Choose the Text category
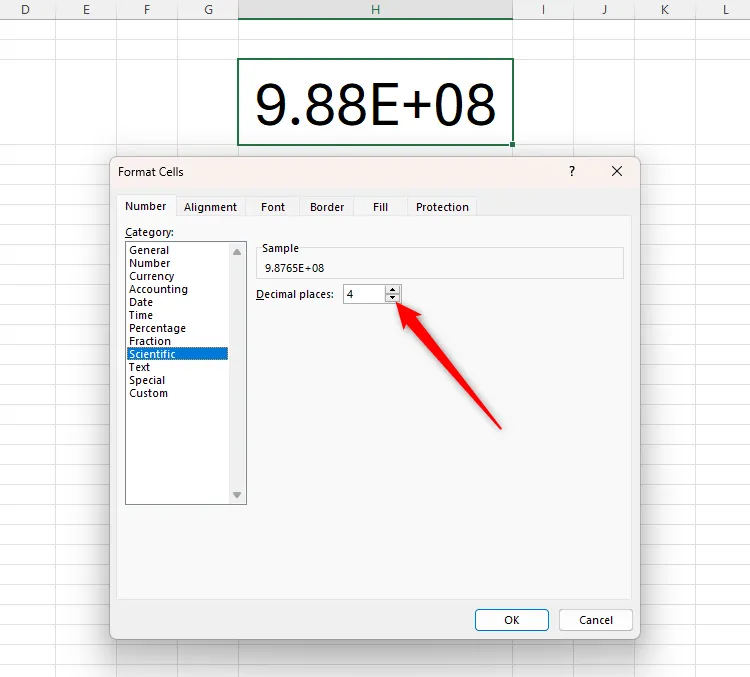Image resolution: width=750 pixels, height=677 pixels. point(177,367)
